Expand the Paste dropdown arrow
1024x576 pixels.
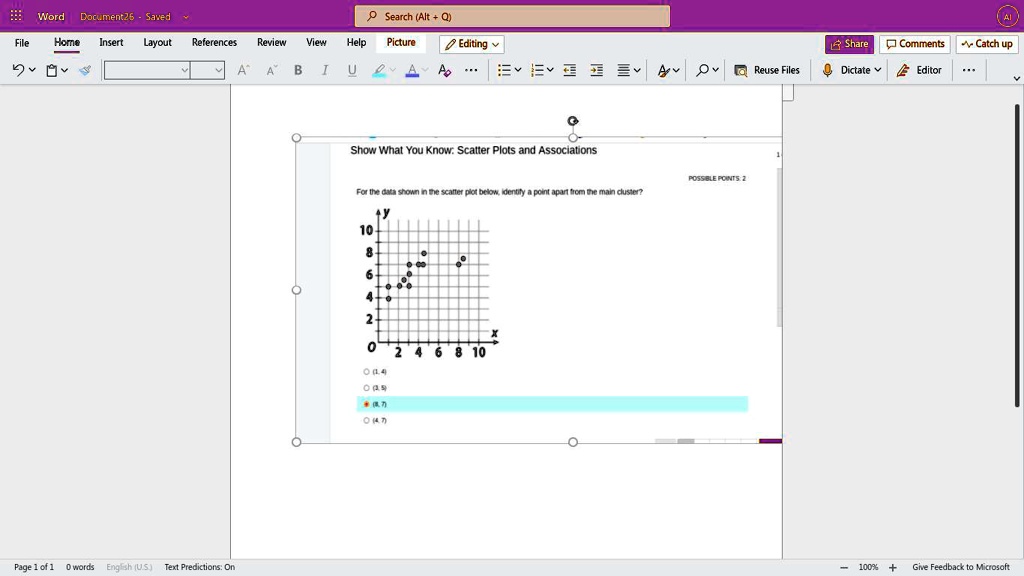point(64,70)
